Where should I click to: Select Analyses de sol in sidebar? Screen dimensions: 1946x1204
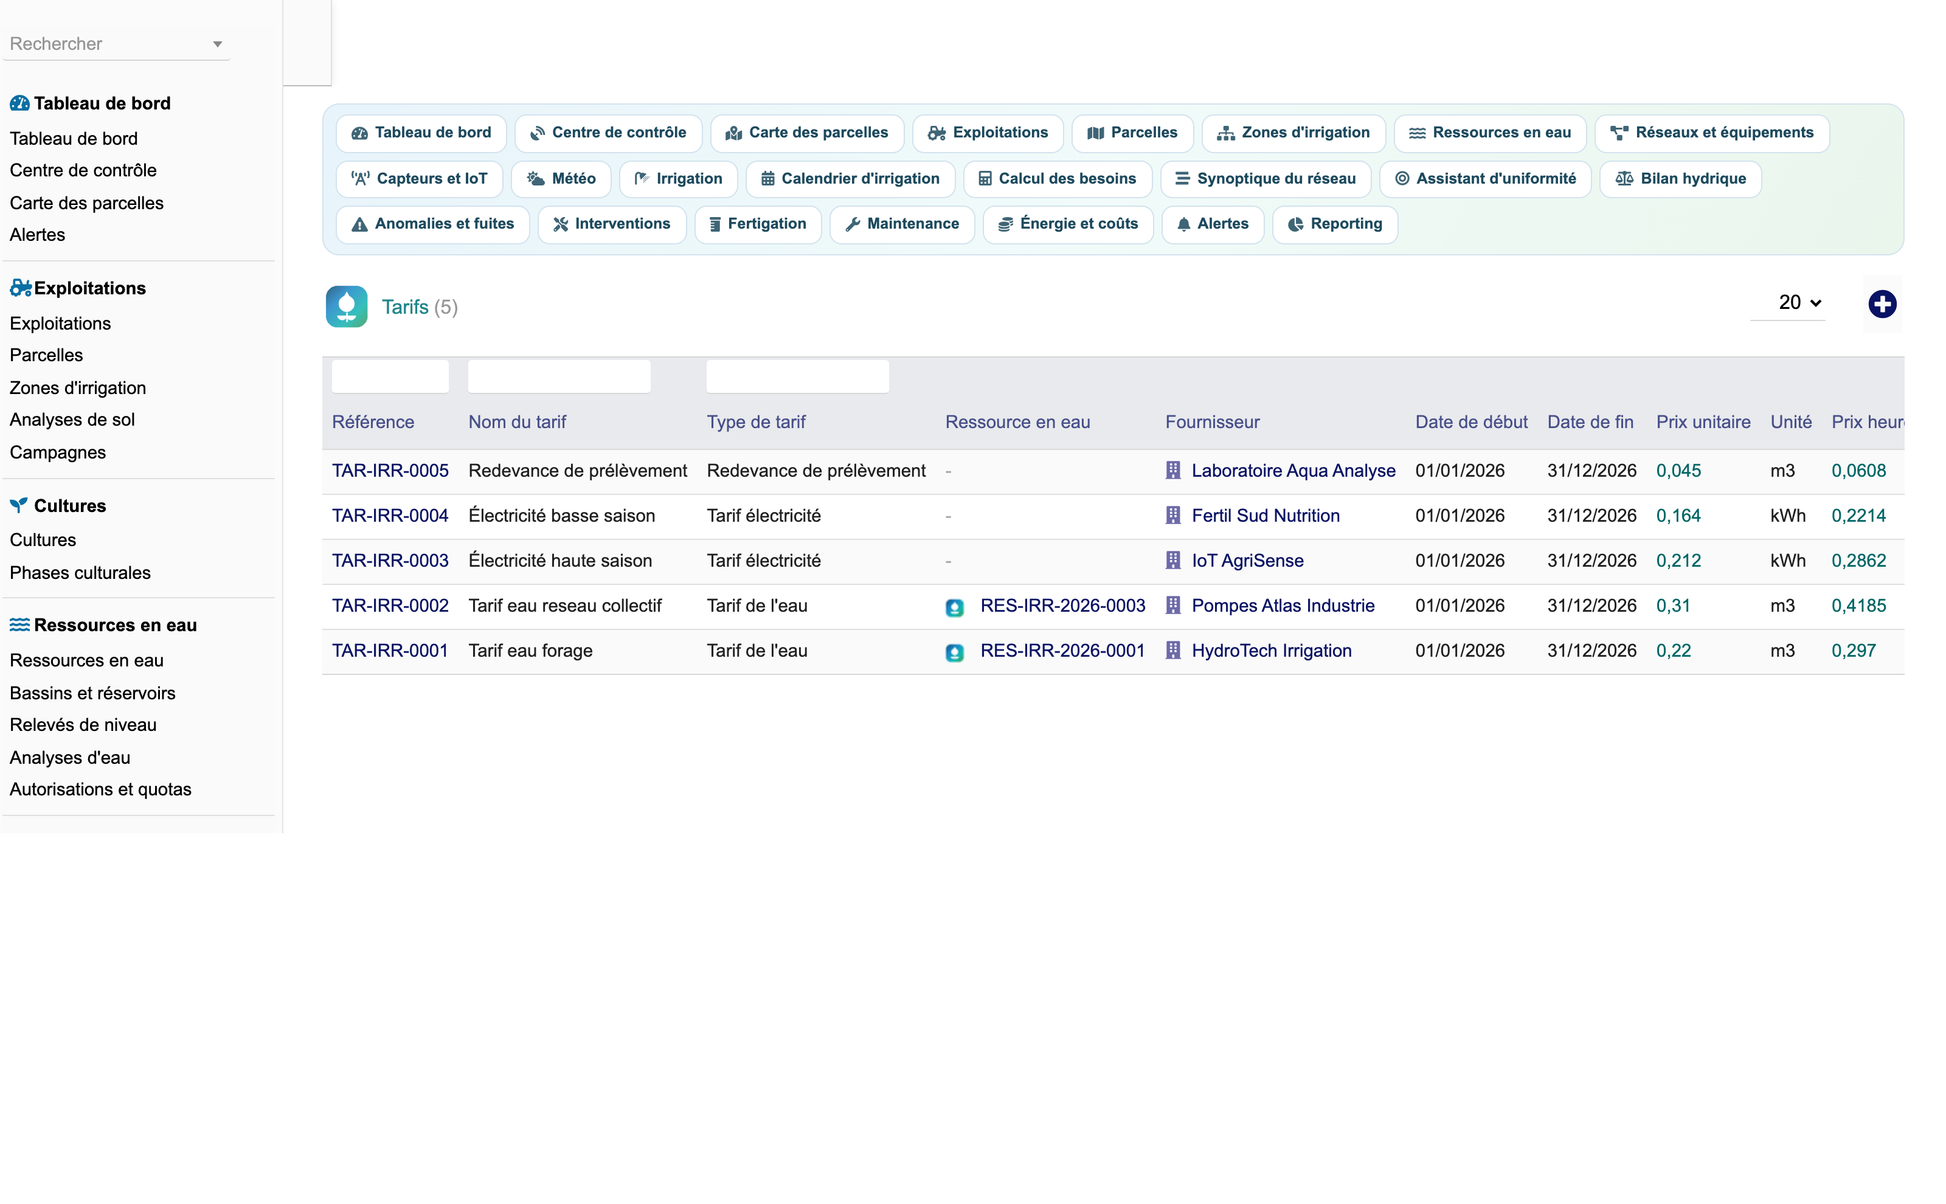72,420
